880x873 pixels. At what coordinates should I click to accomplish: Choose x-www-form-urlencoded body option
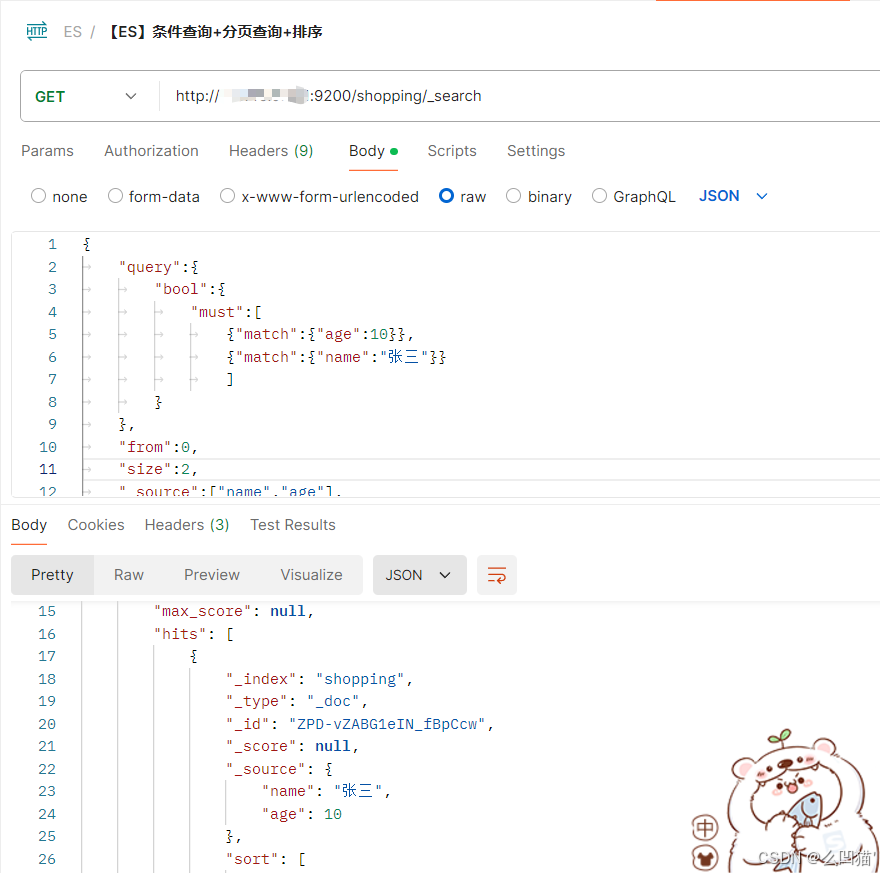228,196
